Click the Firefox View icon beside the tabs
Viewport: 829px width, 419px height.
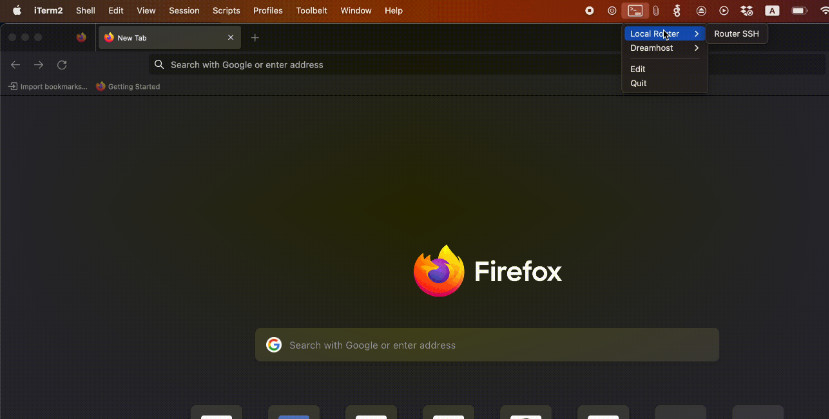81,38
